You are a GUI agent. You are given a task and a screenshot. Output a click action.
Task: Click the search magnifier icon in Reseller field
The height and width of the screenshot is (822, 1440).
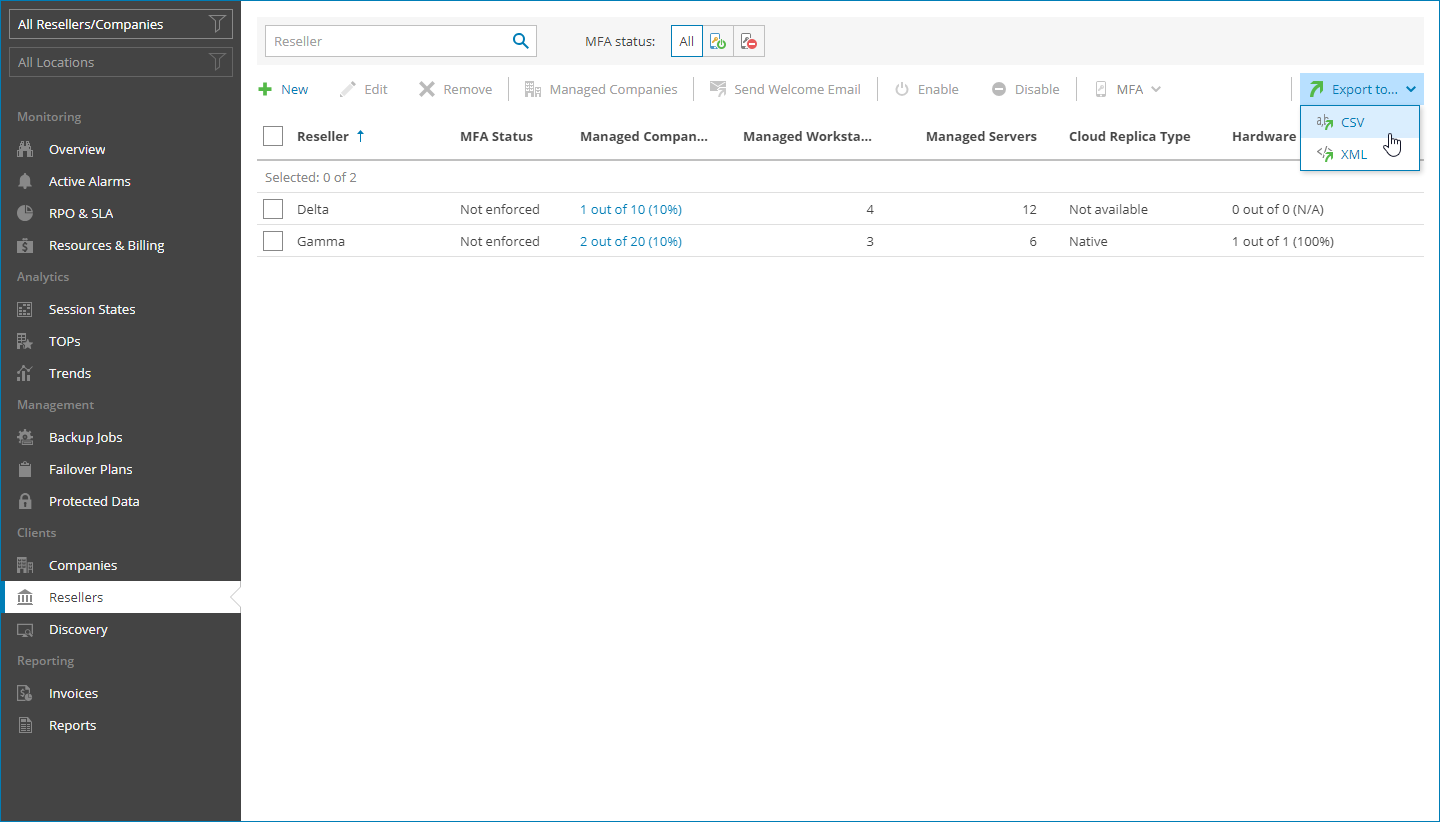pos(520,41)
